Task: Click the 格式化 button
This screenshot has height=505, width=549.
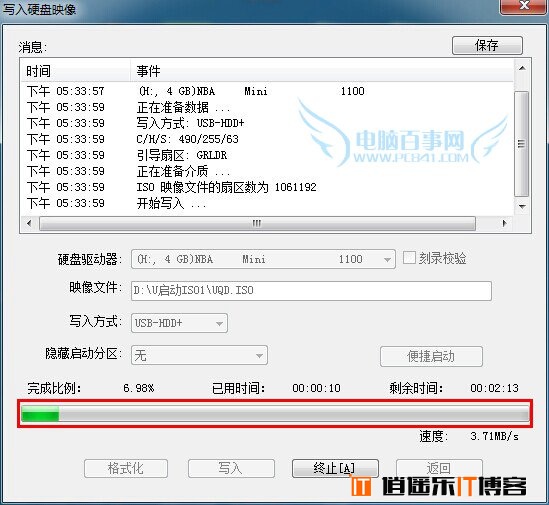Action: click(x=126, y=469)
